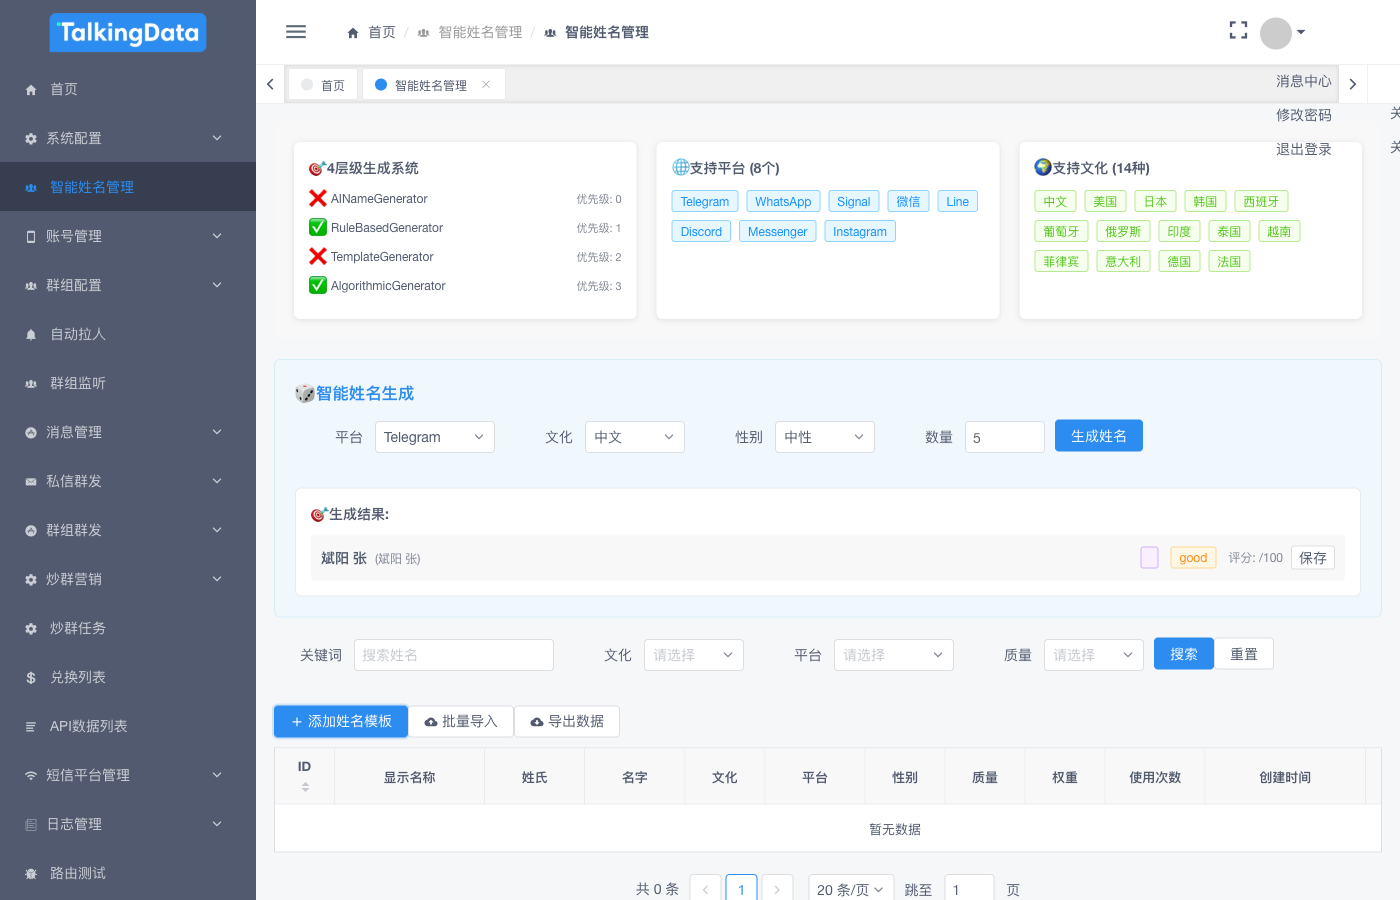This screenshot has height=900, width=1400.
Task: Click the 关键词 search input field
Action: click(x=453, y=655)
